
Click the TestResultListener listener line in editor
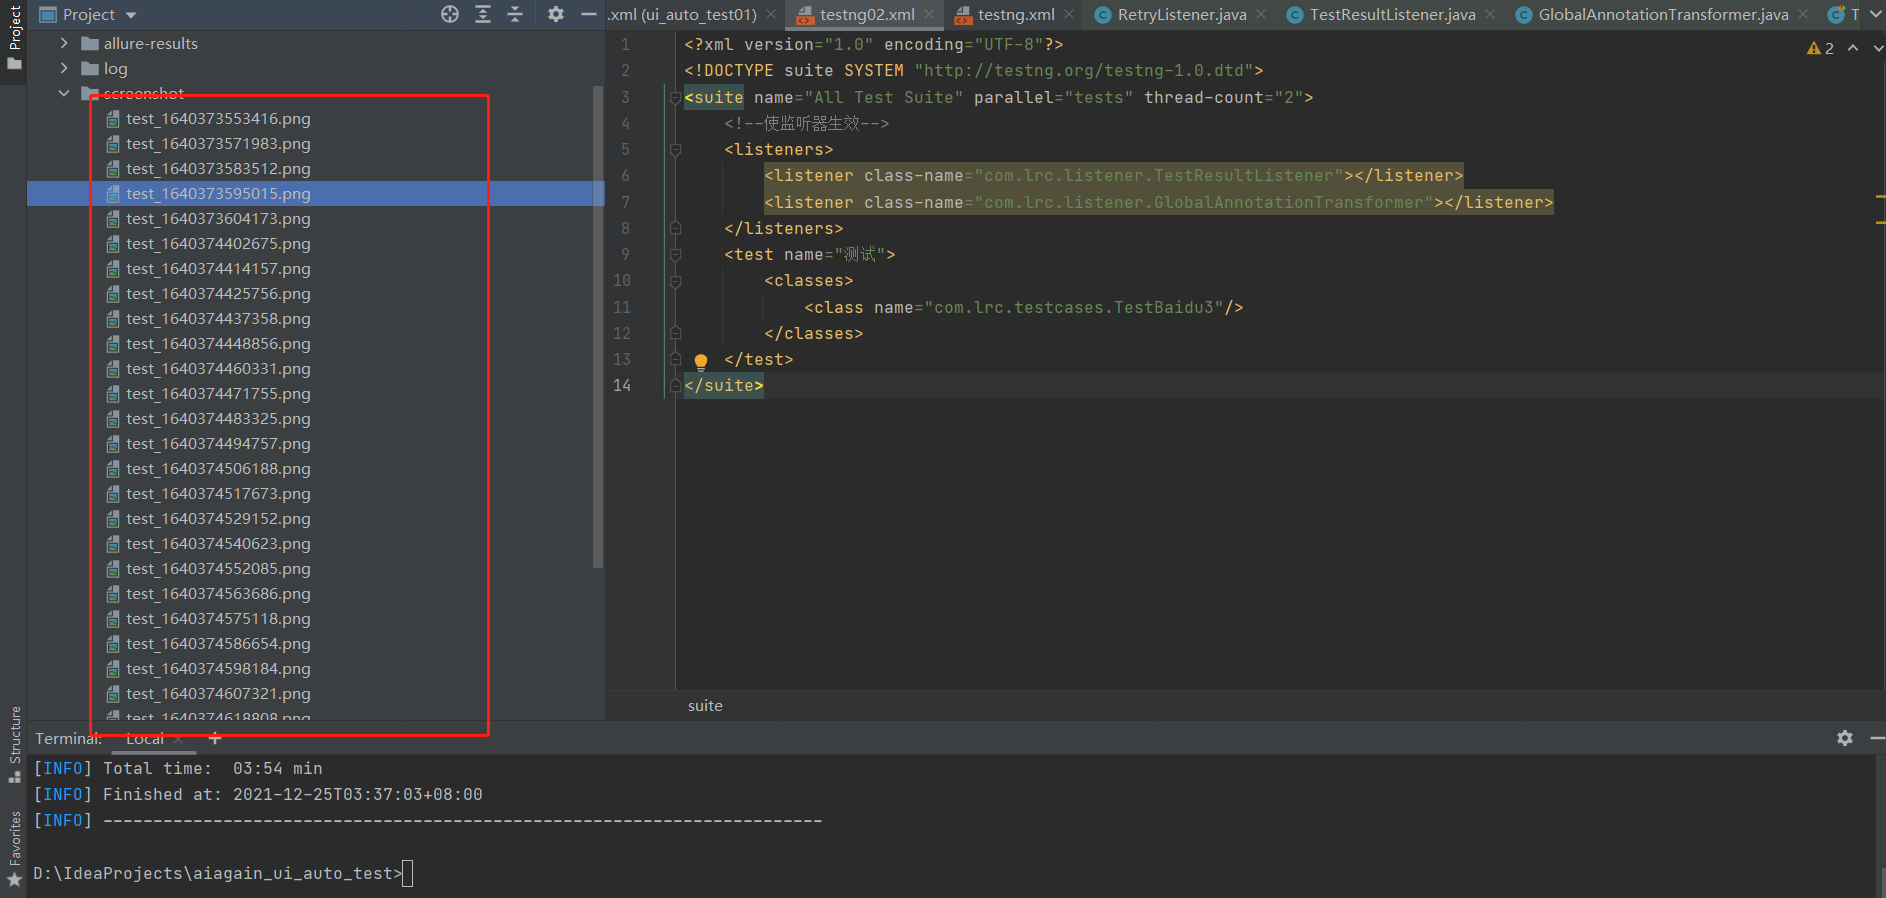pos(1114,176)
